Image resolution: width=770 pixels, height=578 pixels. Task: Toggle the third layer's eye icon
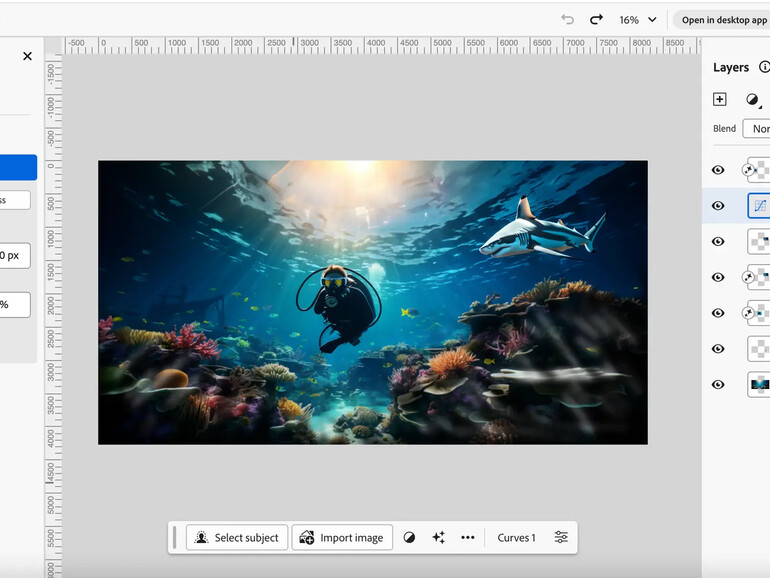(718, 242)
